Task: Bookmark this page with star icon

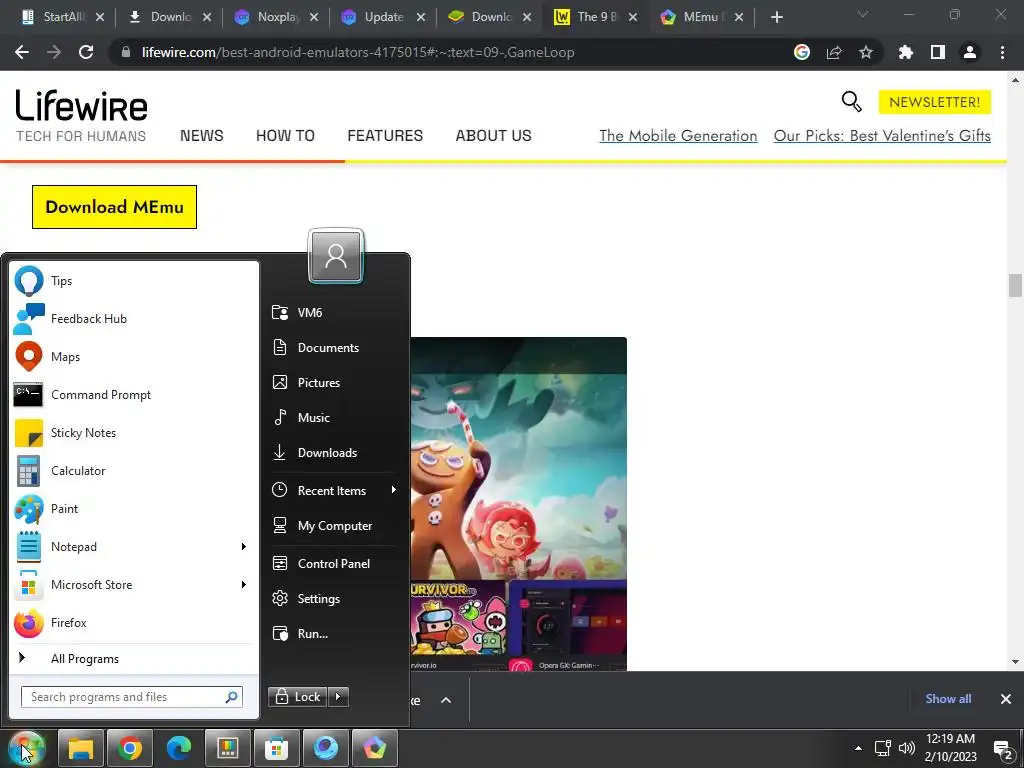Action: (866, 52)
